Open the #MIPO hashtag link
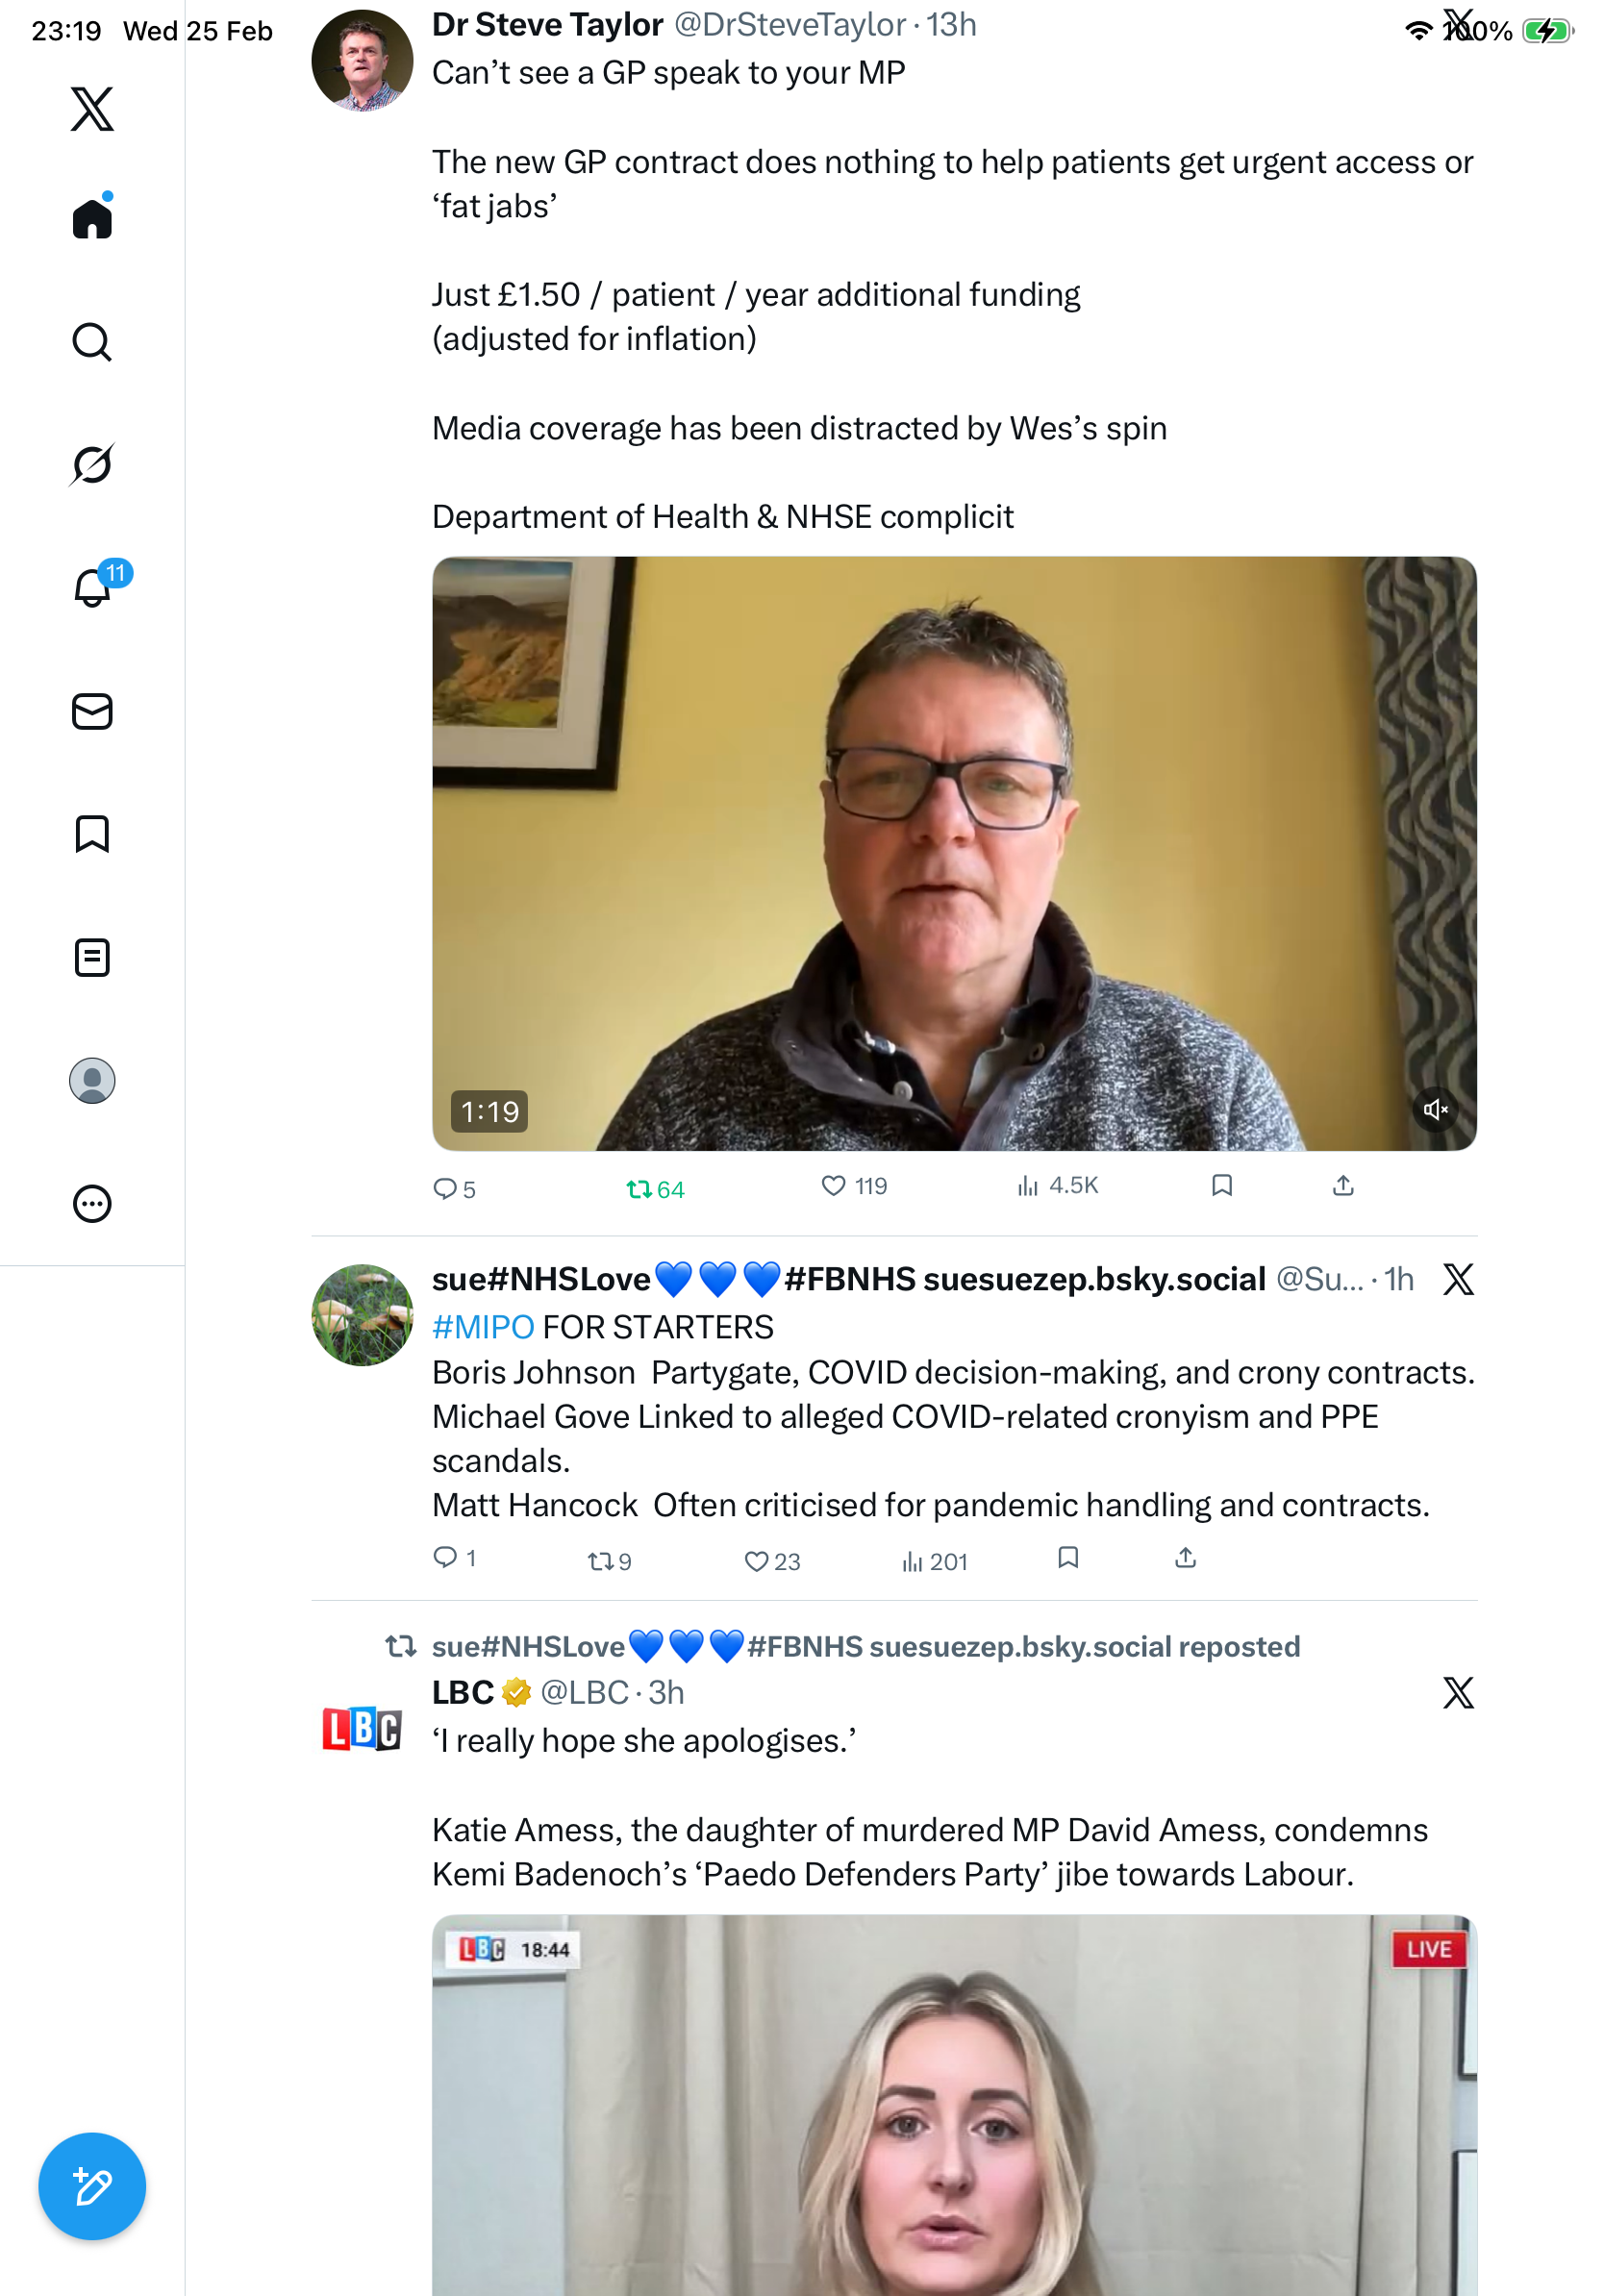The width and height of the screenshot is (1604, 2296). (483, 1326)
